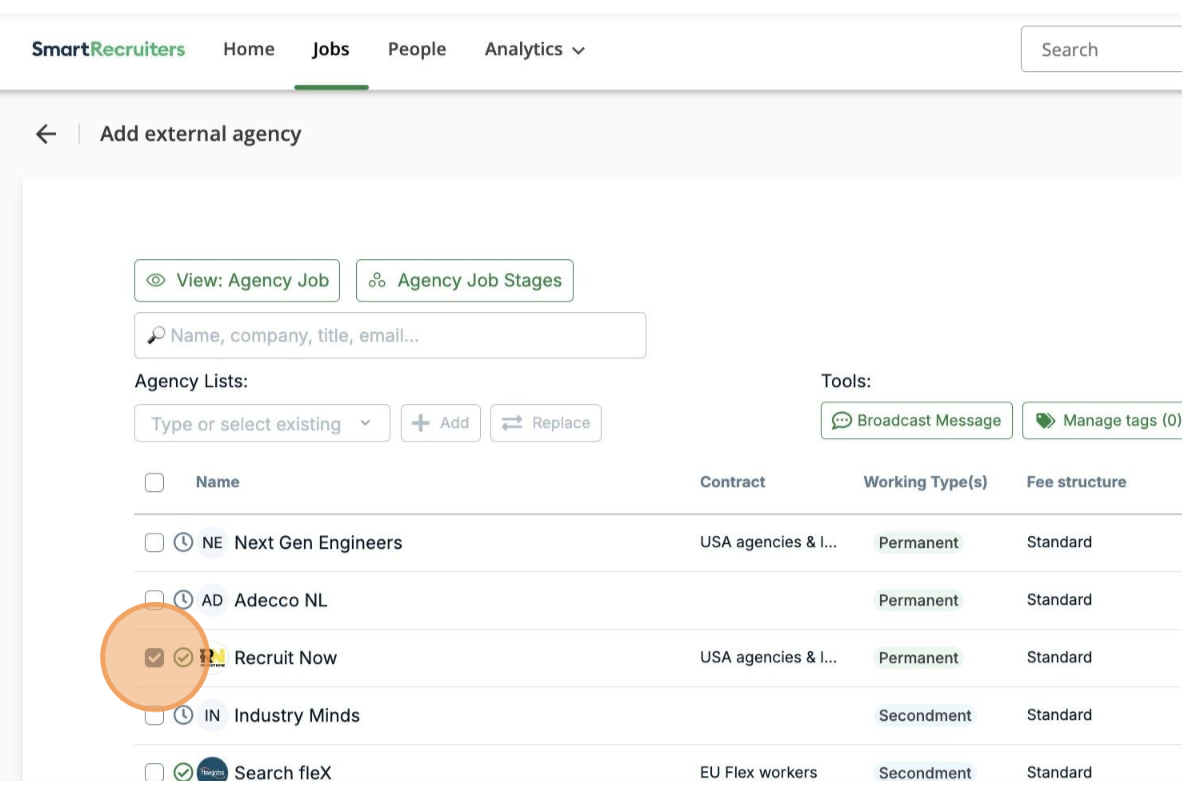Sort by the Working Type(s) column header
Screen dimensions: 1182x786
pyautogui.click(x=925, y=482)
